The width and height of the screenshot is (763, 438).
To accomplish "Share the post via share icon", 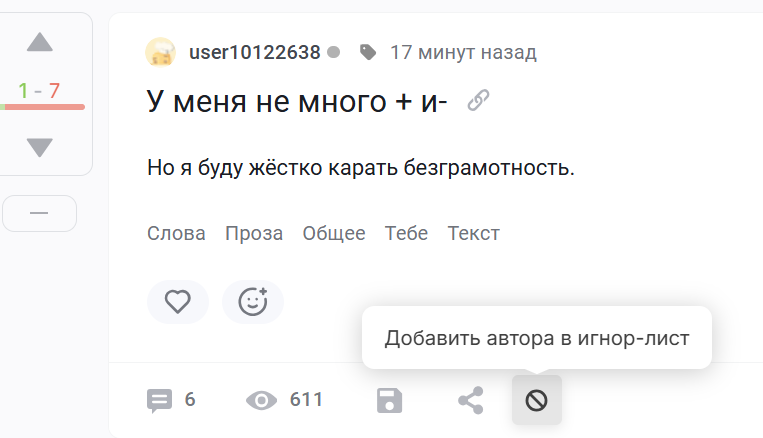I will [471, 401].
